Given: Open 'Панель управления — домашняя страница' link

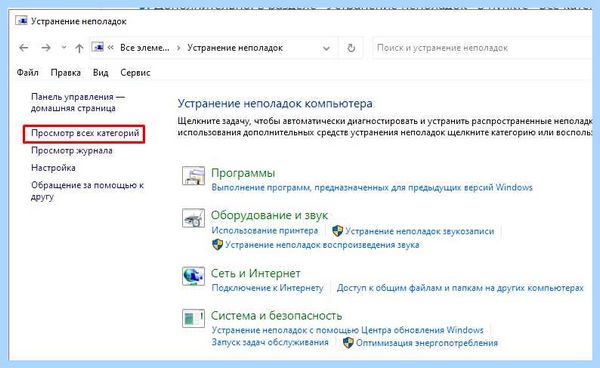Looking at the screenshot, I should coord(78,103).
